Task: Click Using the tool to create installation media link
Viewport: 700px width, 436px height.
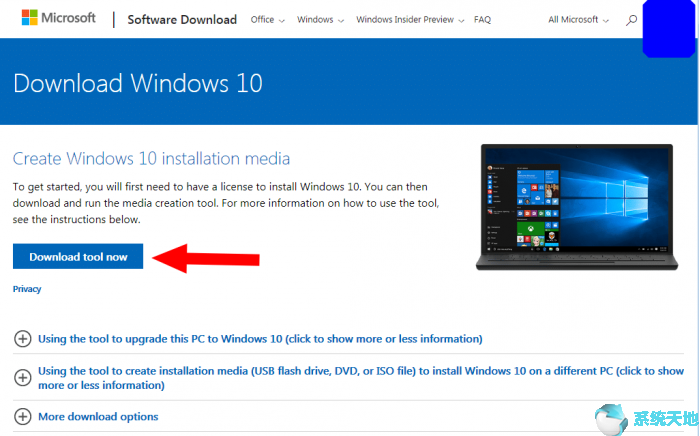Action: click(x=361, y=378)
